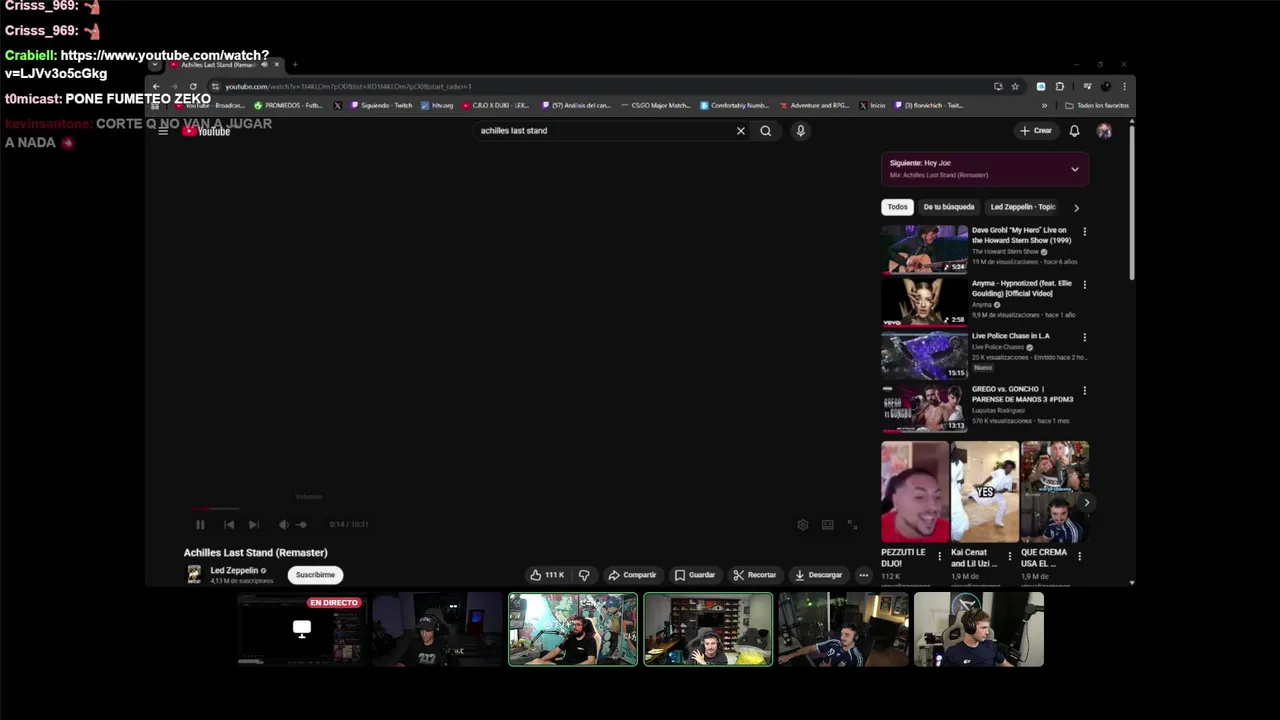Image resolution: width=1280 pixels, height=720 pixels.
Task: Start voice search with microphone
Action: point(800,131)
